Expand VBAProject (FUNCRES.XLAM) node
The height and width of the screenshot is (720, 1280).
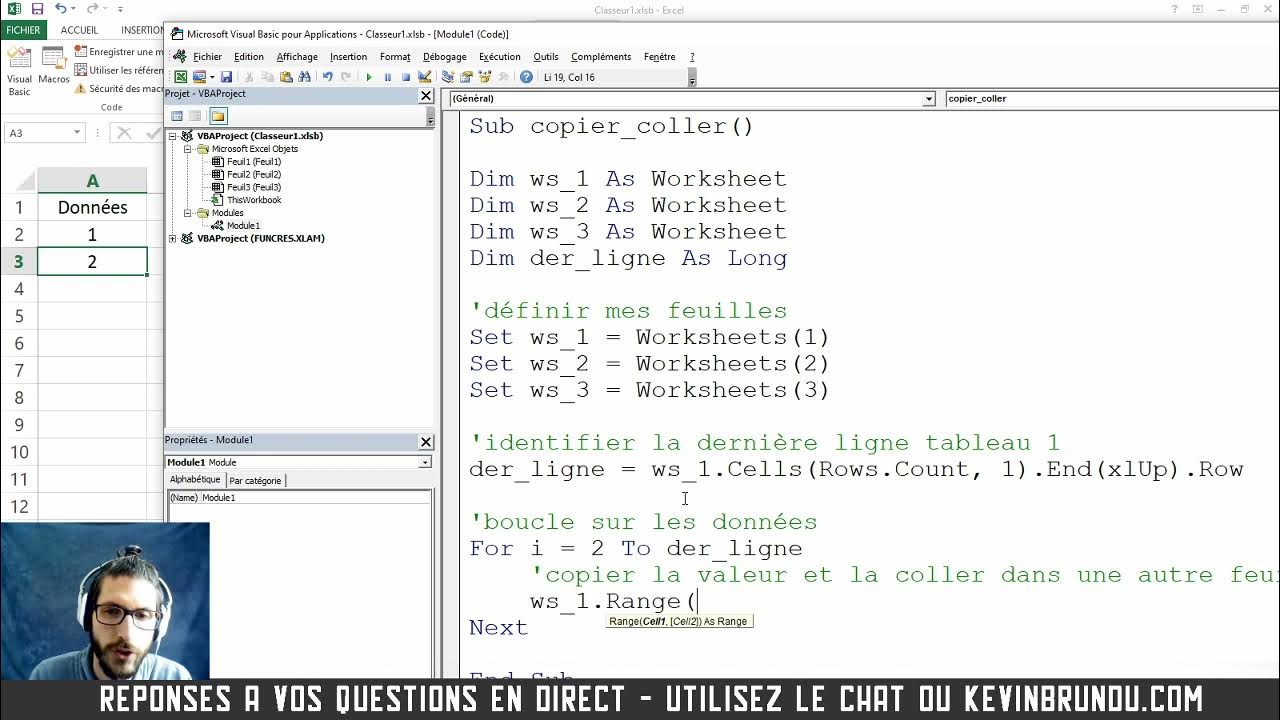pos(172,238)
